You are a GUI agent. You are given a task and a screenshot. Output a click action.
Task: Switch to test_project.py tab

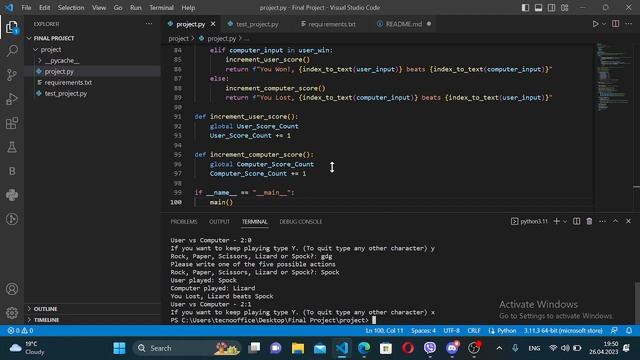(257, 24)
